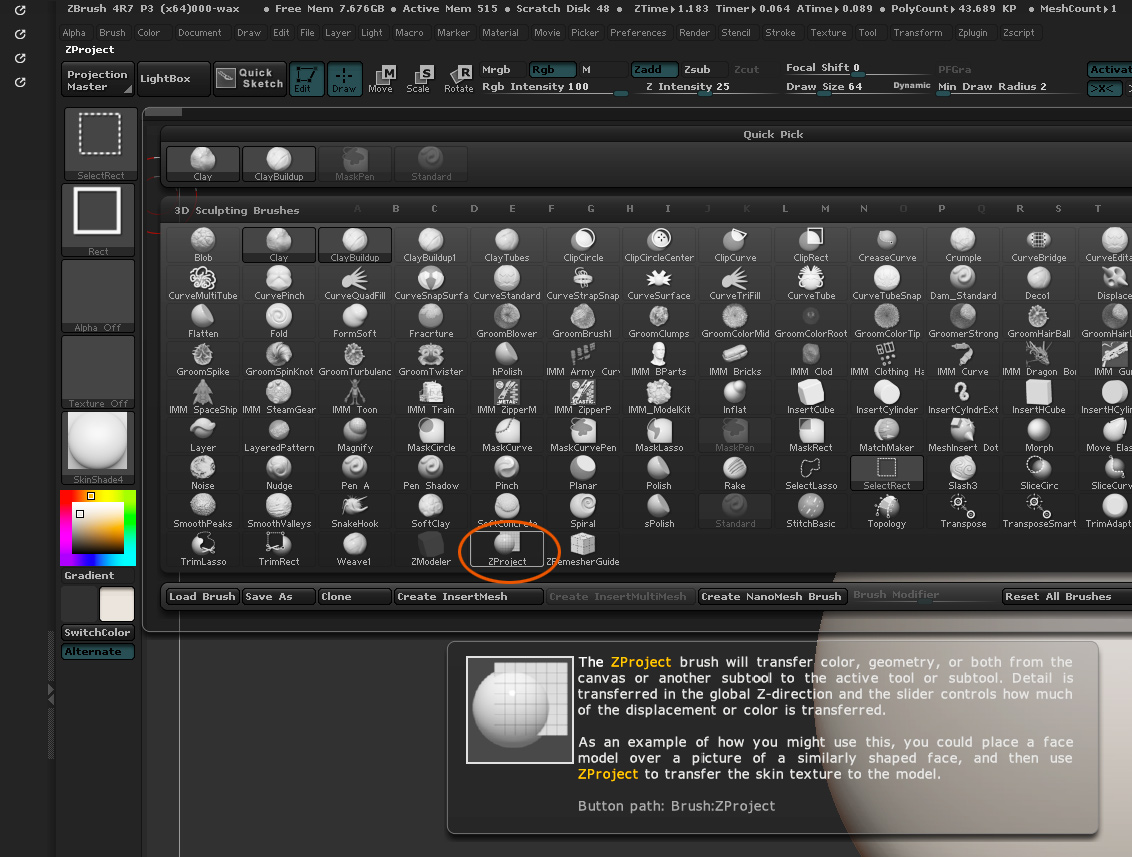The height and width of the screenshot is (857, 1132).
Task: Toggle Draw mode
Action: 344,79
